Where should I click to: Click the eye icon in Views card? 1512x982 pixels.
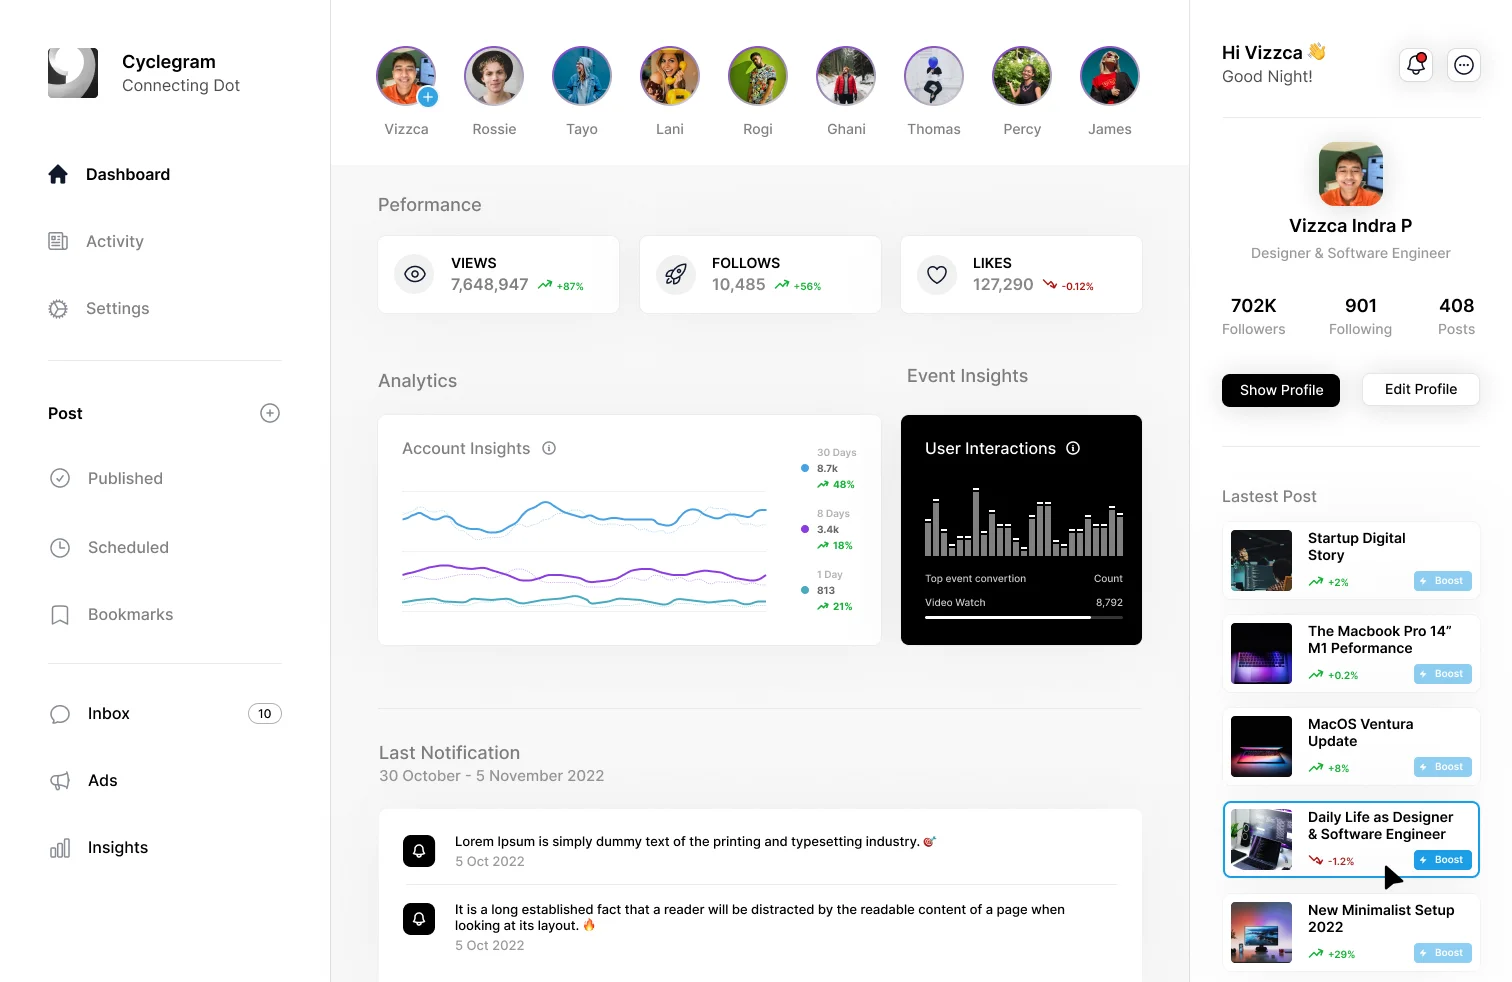[415, 274]
